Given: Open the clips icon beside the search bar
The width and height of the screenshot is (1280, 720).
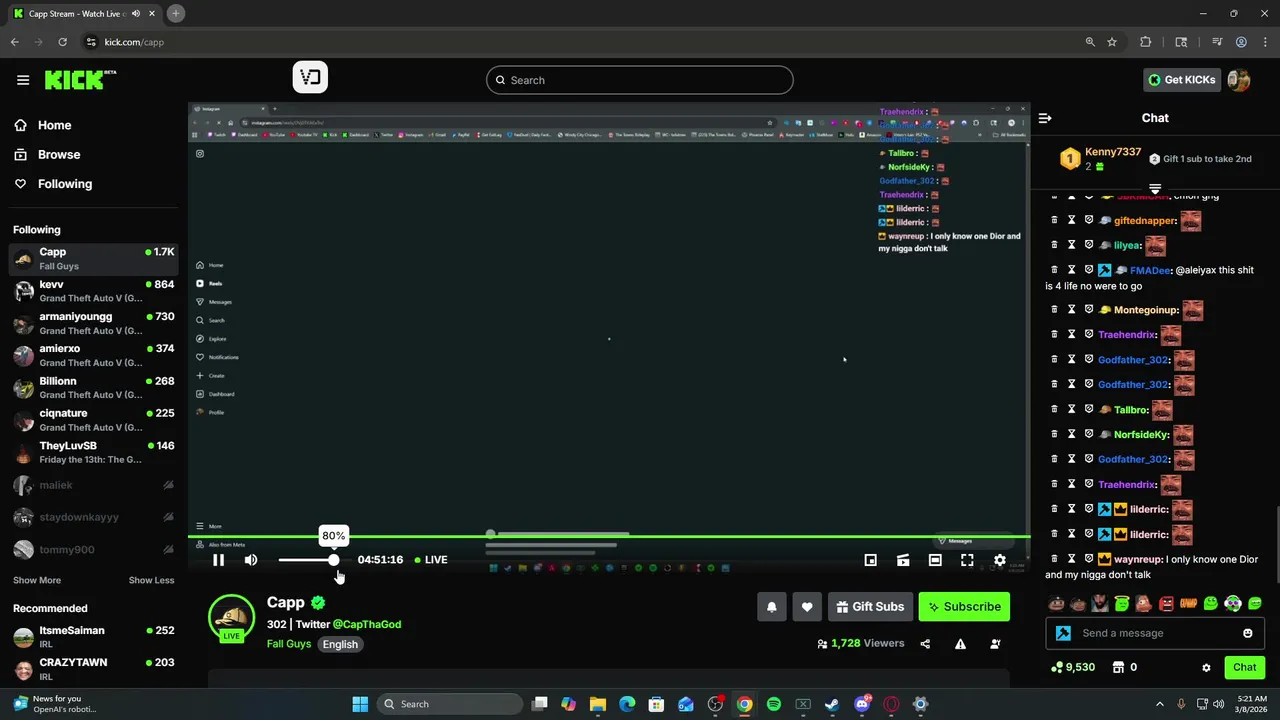Looking at the screenshot, I should pyautogui.click(x=310, y=78).
